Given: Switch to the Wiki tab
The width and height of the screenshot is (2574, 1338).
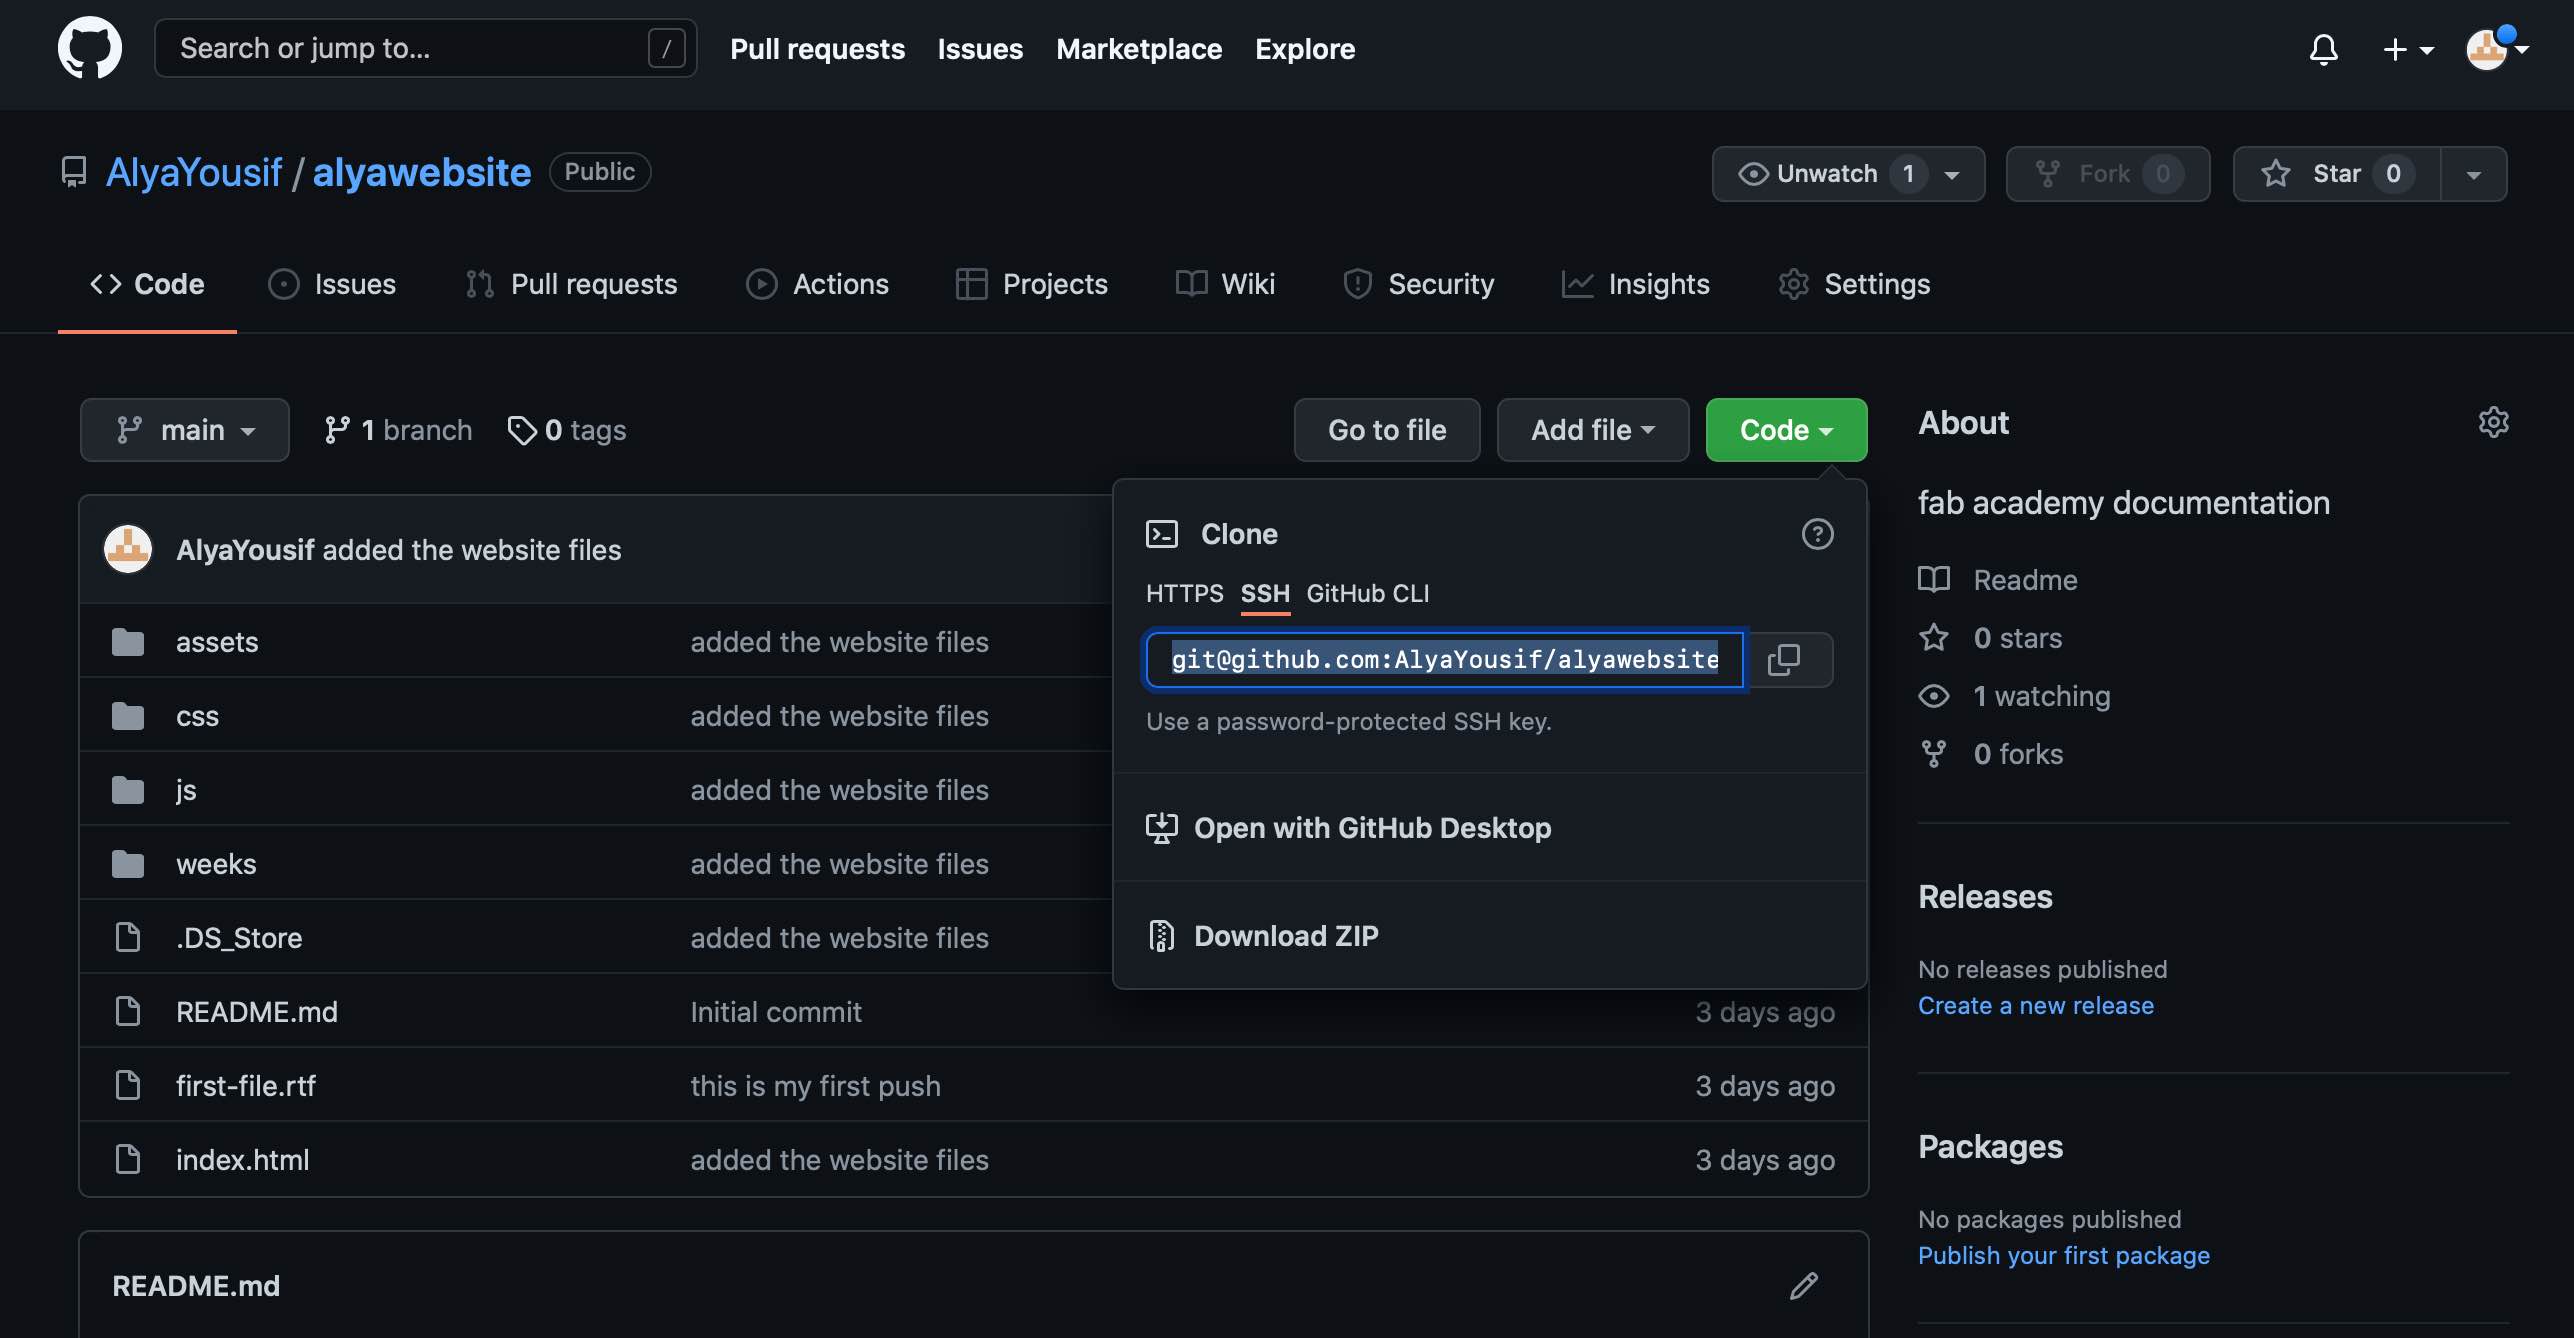Looking at the screenshot, I should (x=1225, y=284).
